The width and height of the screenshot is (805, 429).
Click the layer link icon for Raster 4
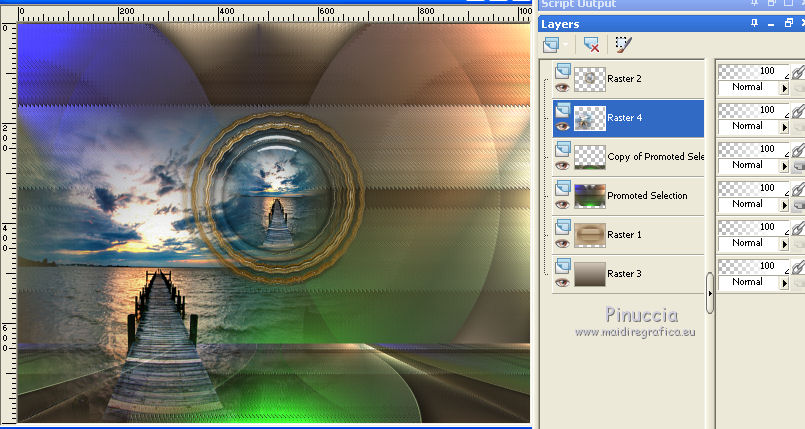point(798,111)
